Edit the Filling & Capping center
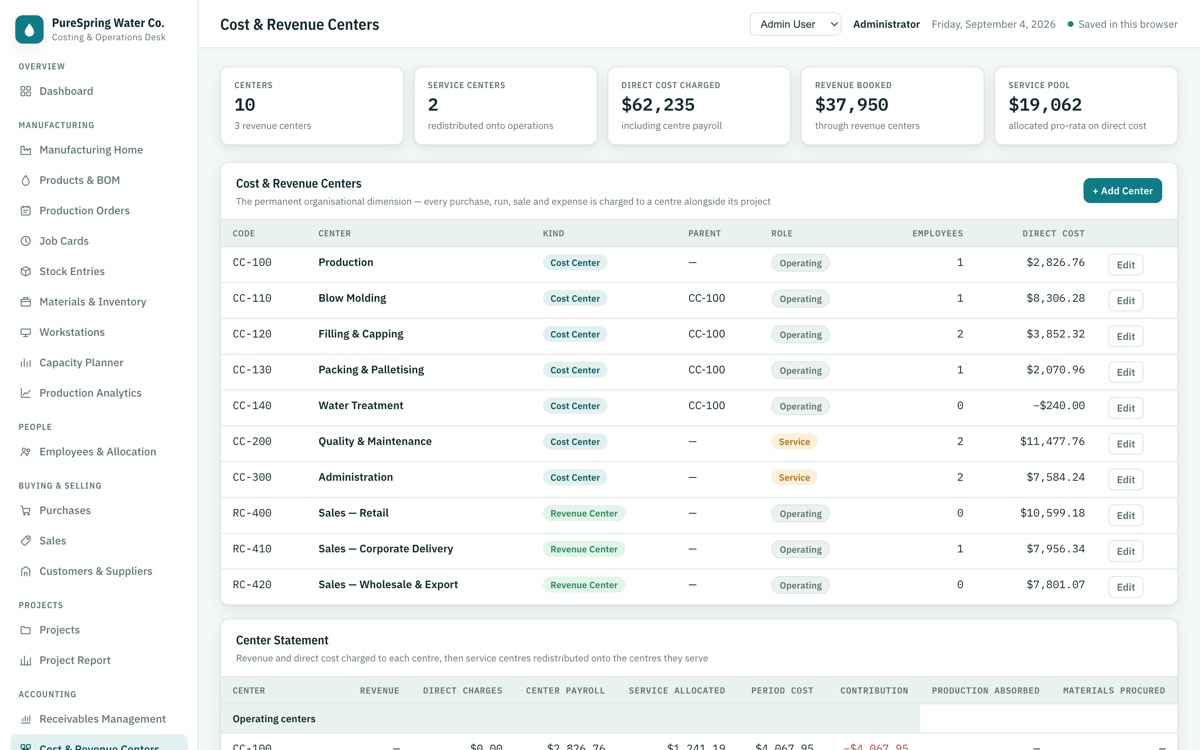1200x750 pixels. 1125,336
